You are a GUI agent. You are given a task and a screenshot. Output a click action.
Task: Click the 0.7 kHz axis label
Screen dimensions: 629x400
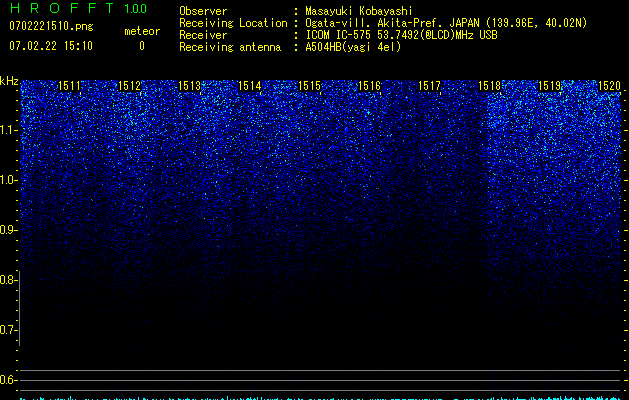coord(7,330)
